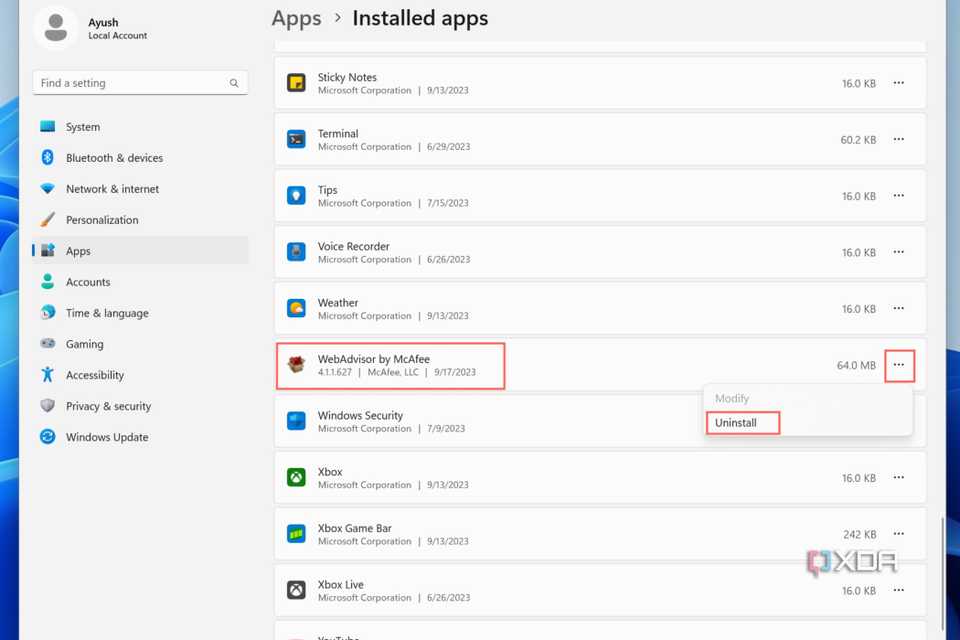Click the Weather app icon
Viewport: 960px width, 640px height.
click(x=296, y=308)
